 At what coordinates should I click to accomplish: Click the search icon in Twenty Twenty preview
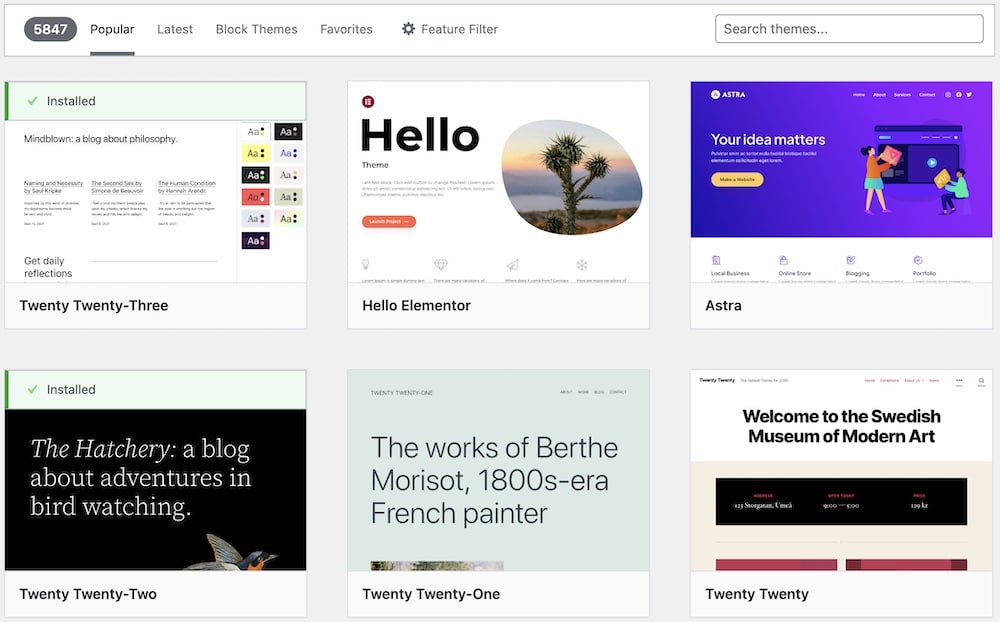(982, 381)
